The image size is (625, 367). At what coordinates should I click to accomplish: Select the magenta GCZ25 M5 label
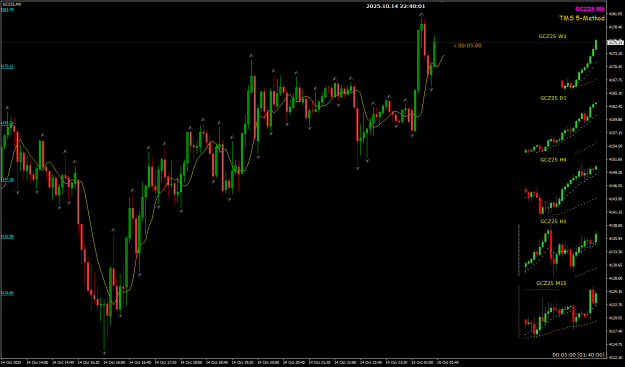coord(590,9)
